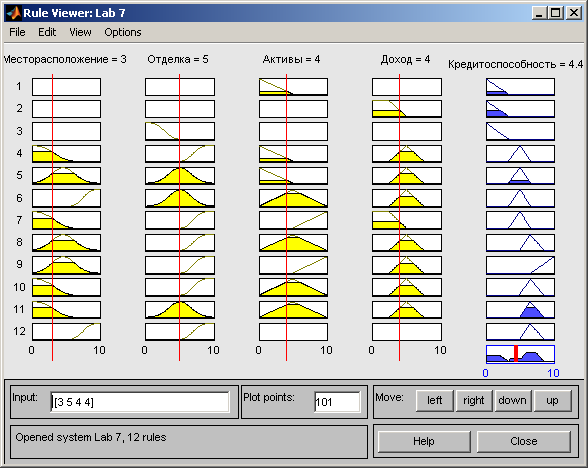Open the Edit menu
Screen dimensions: 588x468
tap(47, 32)
